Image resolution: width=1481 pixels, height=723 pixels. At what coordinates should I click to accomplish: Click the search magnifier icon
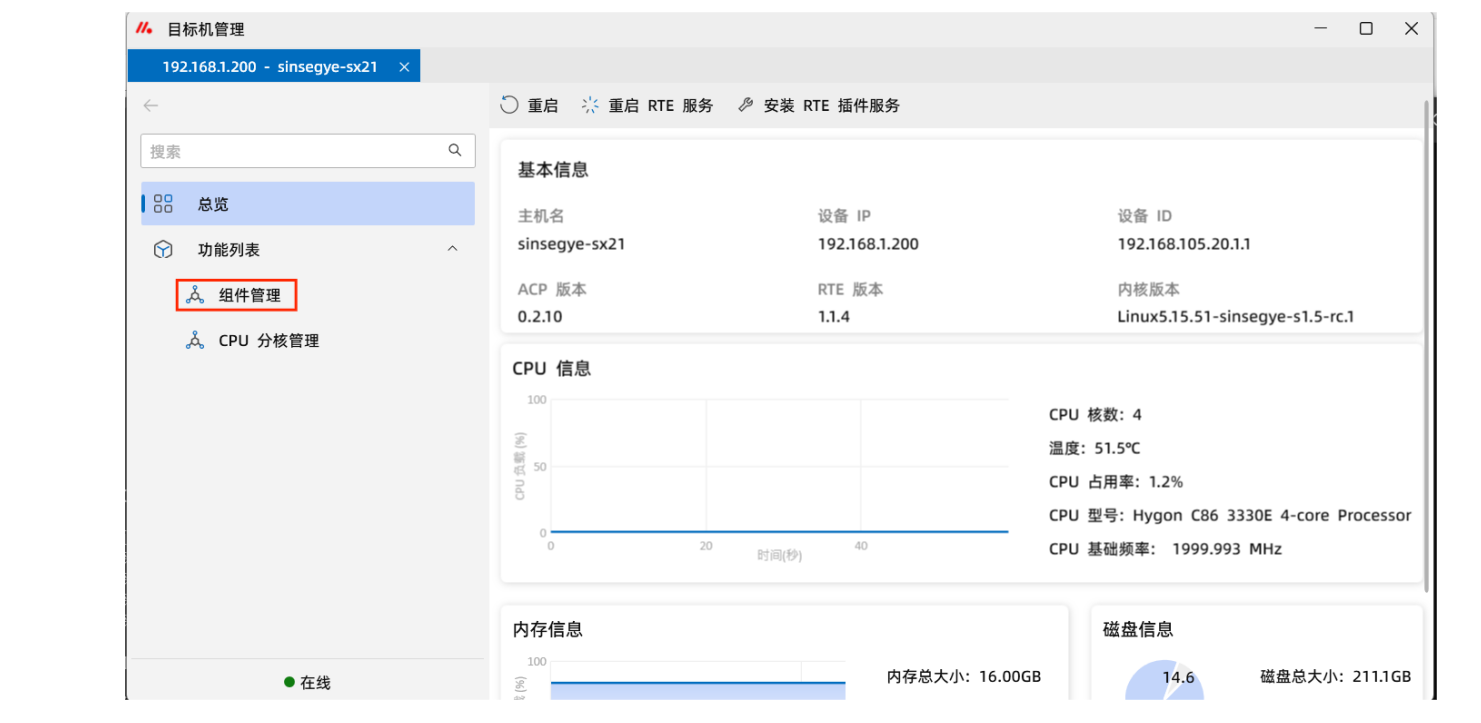click(455, 151)
